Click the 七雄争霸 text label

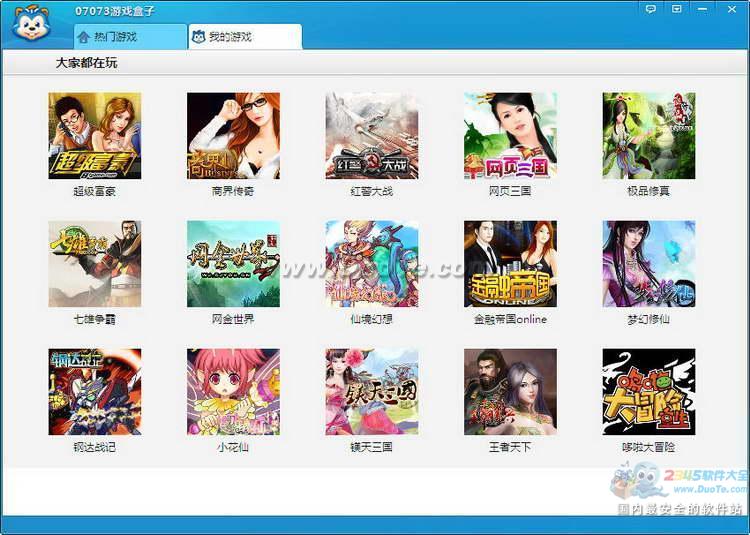tap(95, 319)
